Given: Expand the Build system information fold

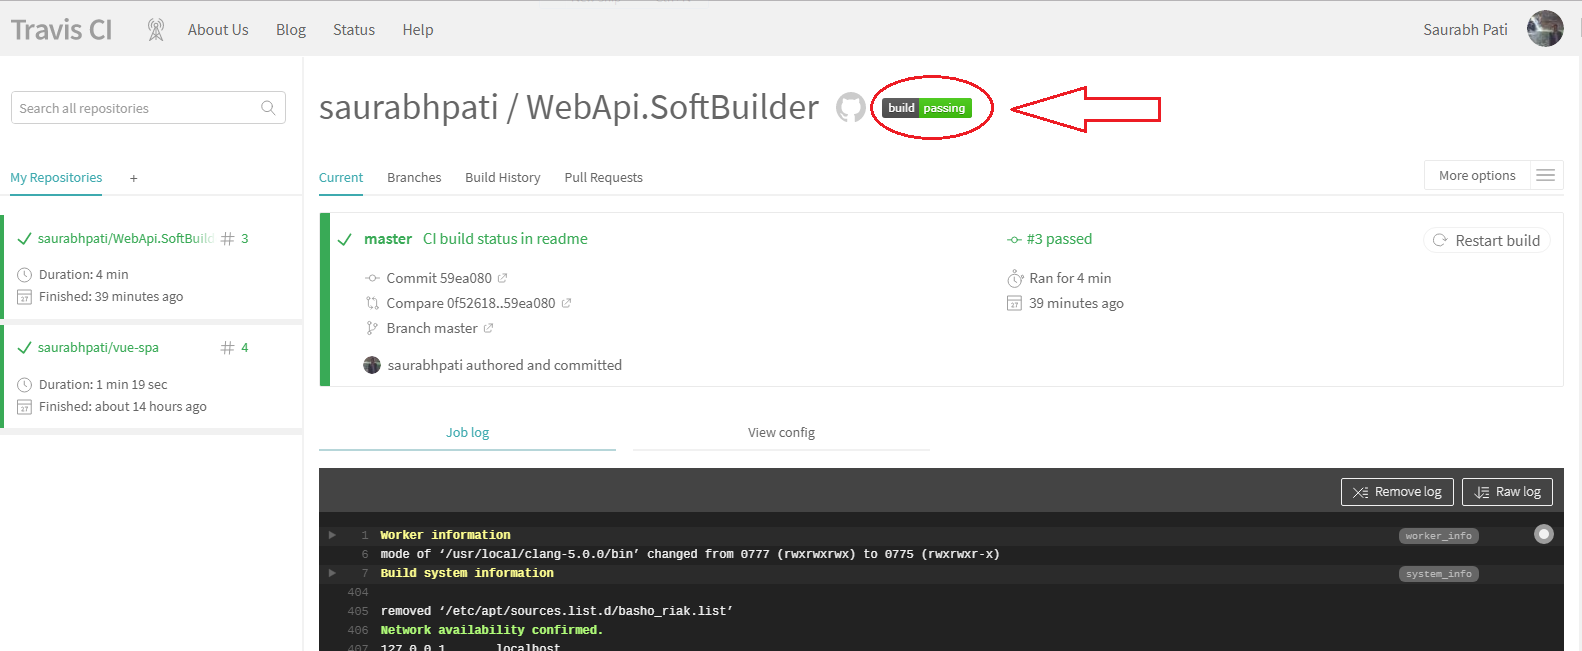Looking at the screenshot, I should click(333, 573).
